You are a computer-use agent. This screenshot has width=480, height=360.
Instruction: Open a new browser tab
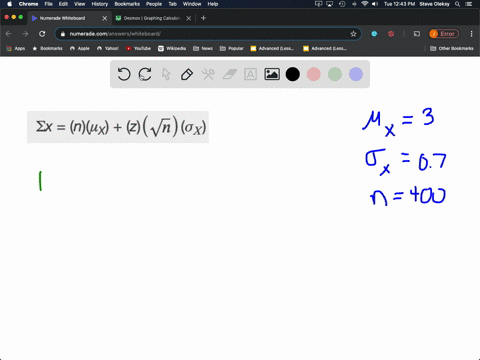pyautogui.click(x=203, y=18)
